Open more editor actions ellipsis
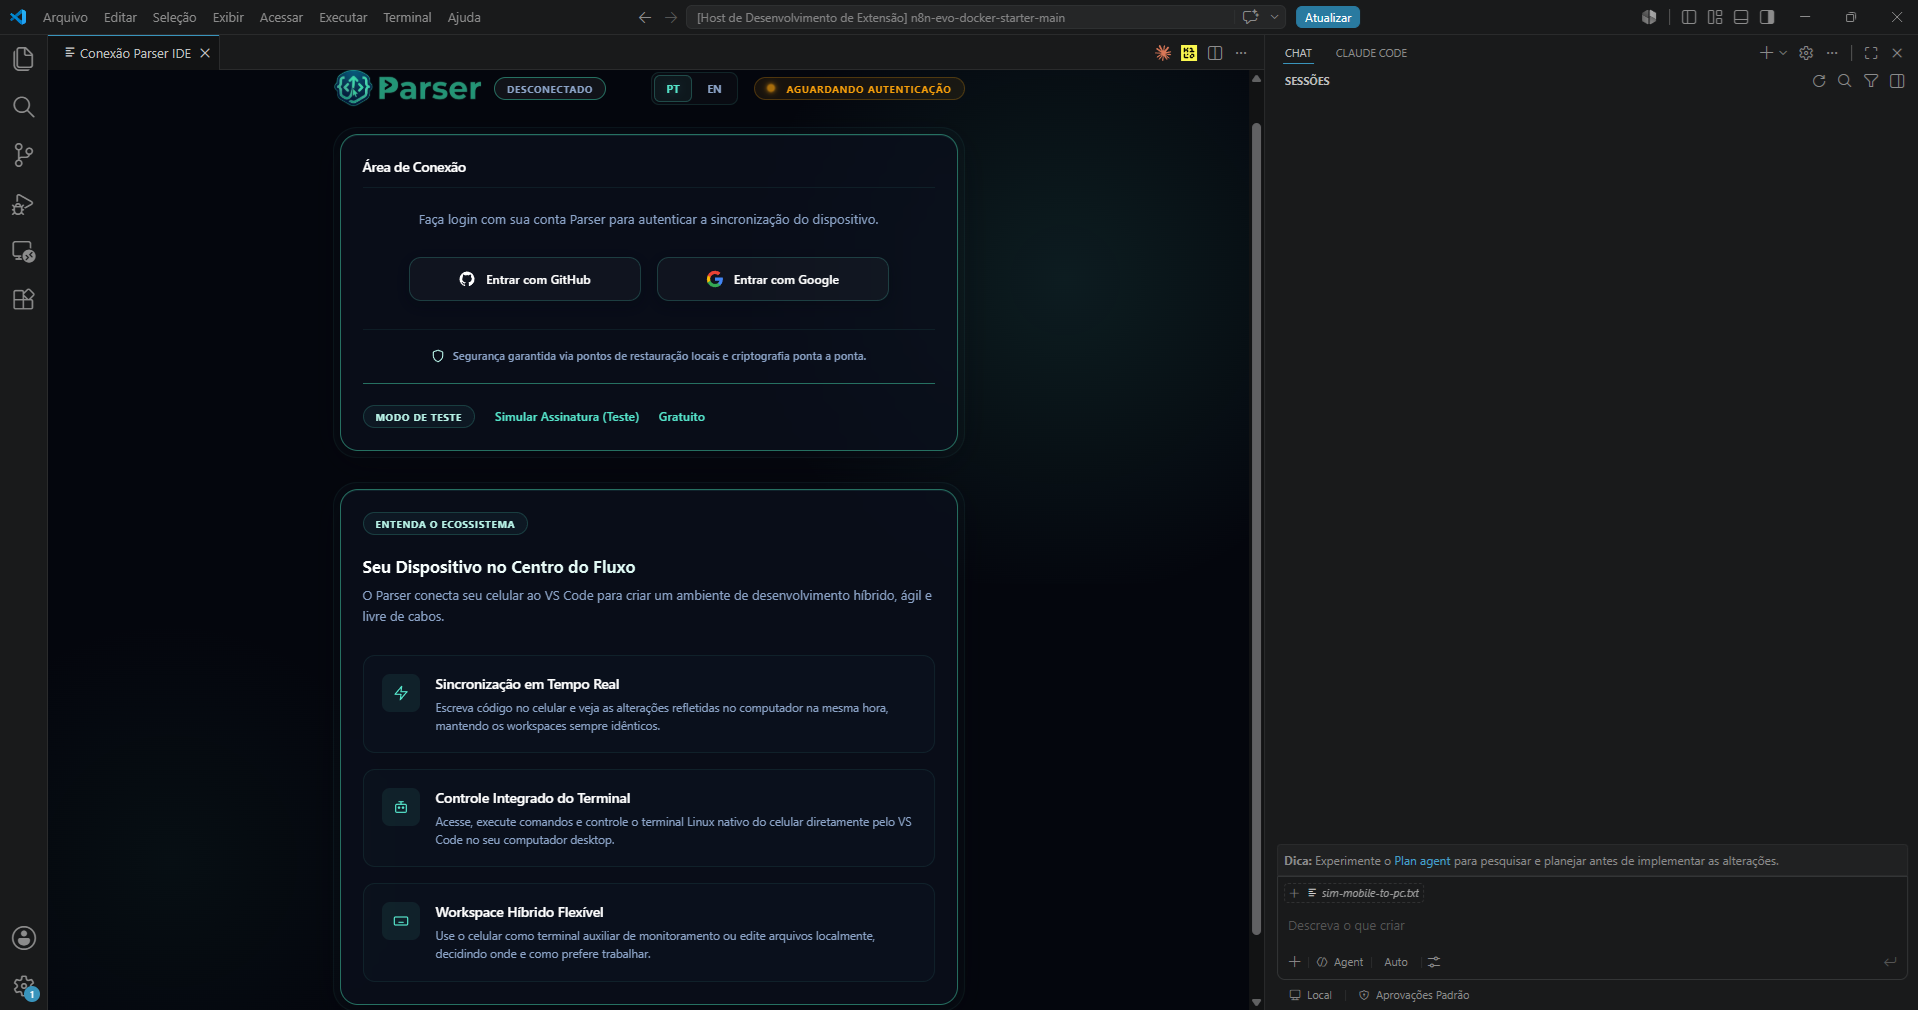The height and width of the screenshot is (1010, 1918). pyautogui.click(x=1241, y=53)
